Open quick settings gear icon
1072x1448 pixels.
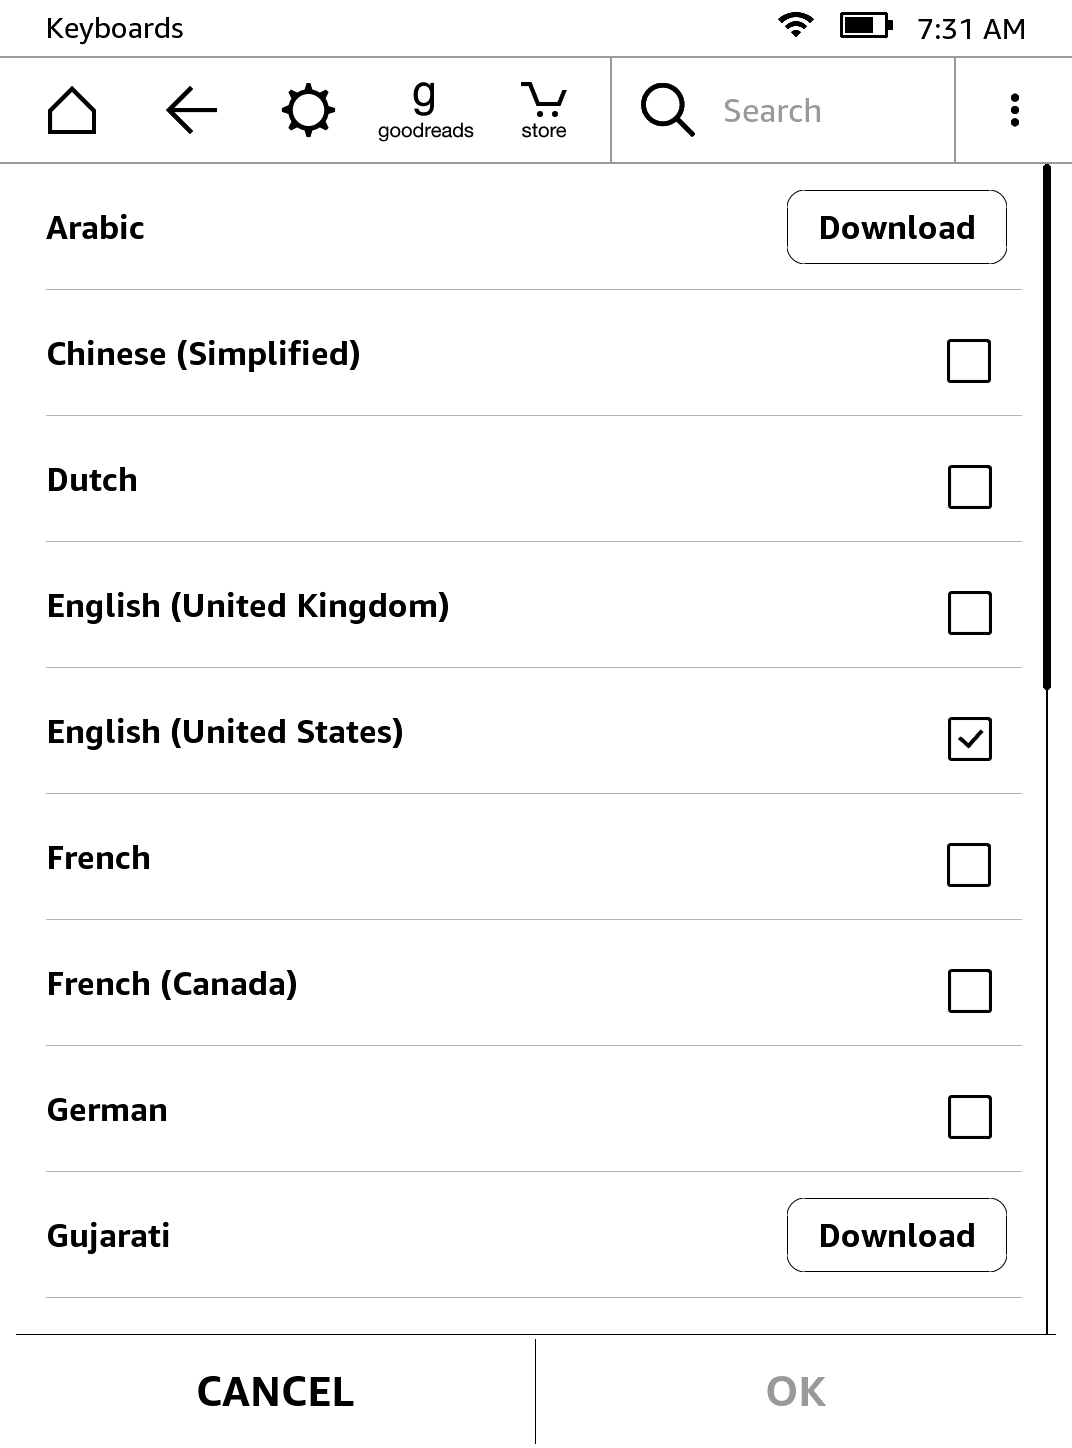point(308,110)
